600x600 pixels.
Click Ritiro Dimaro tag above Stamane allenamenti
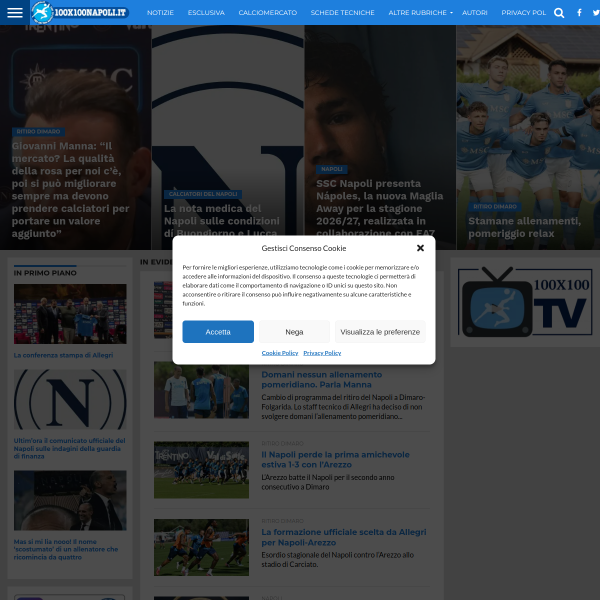point(495,207)
